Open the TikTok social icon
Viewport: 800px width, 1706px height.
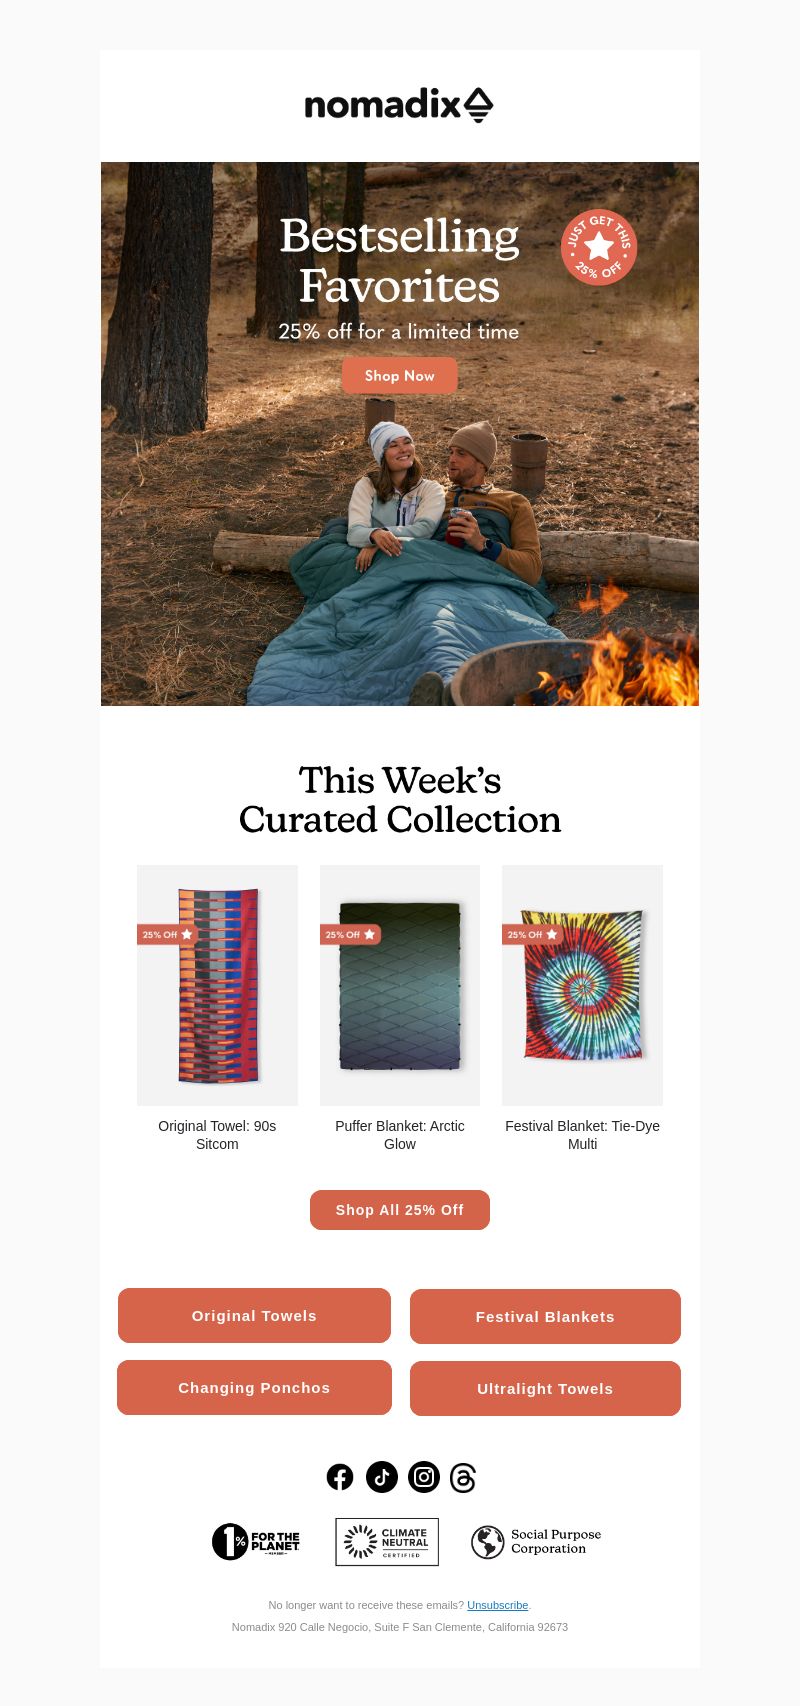(382, 1477)
